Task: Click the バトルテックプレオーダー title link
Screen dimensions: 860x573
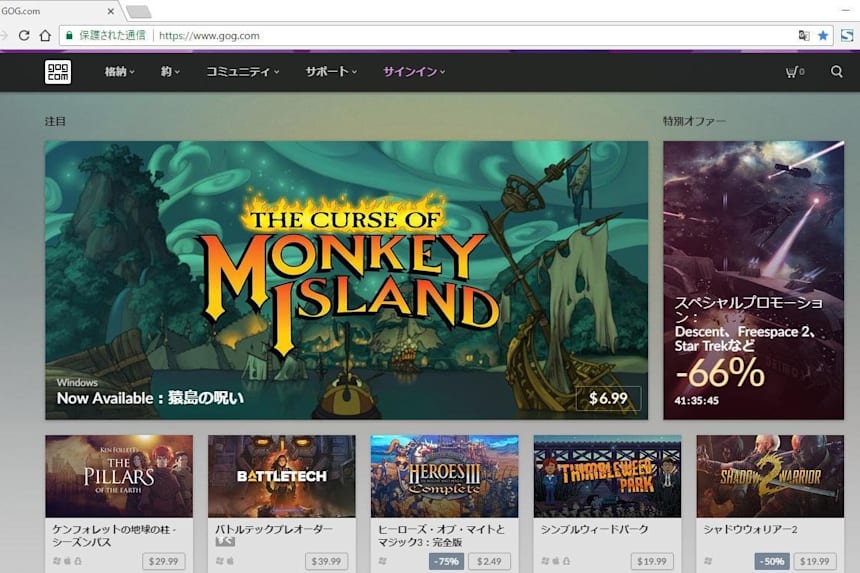Action: [x=274, y=529]
